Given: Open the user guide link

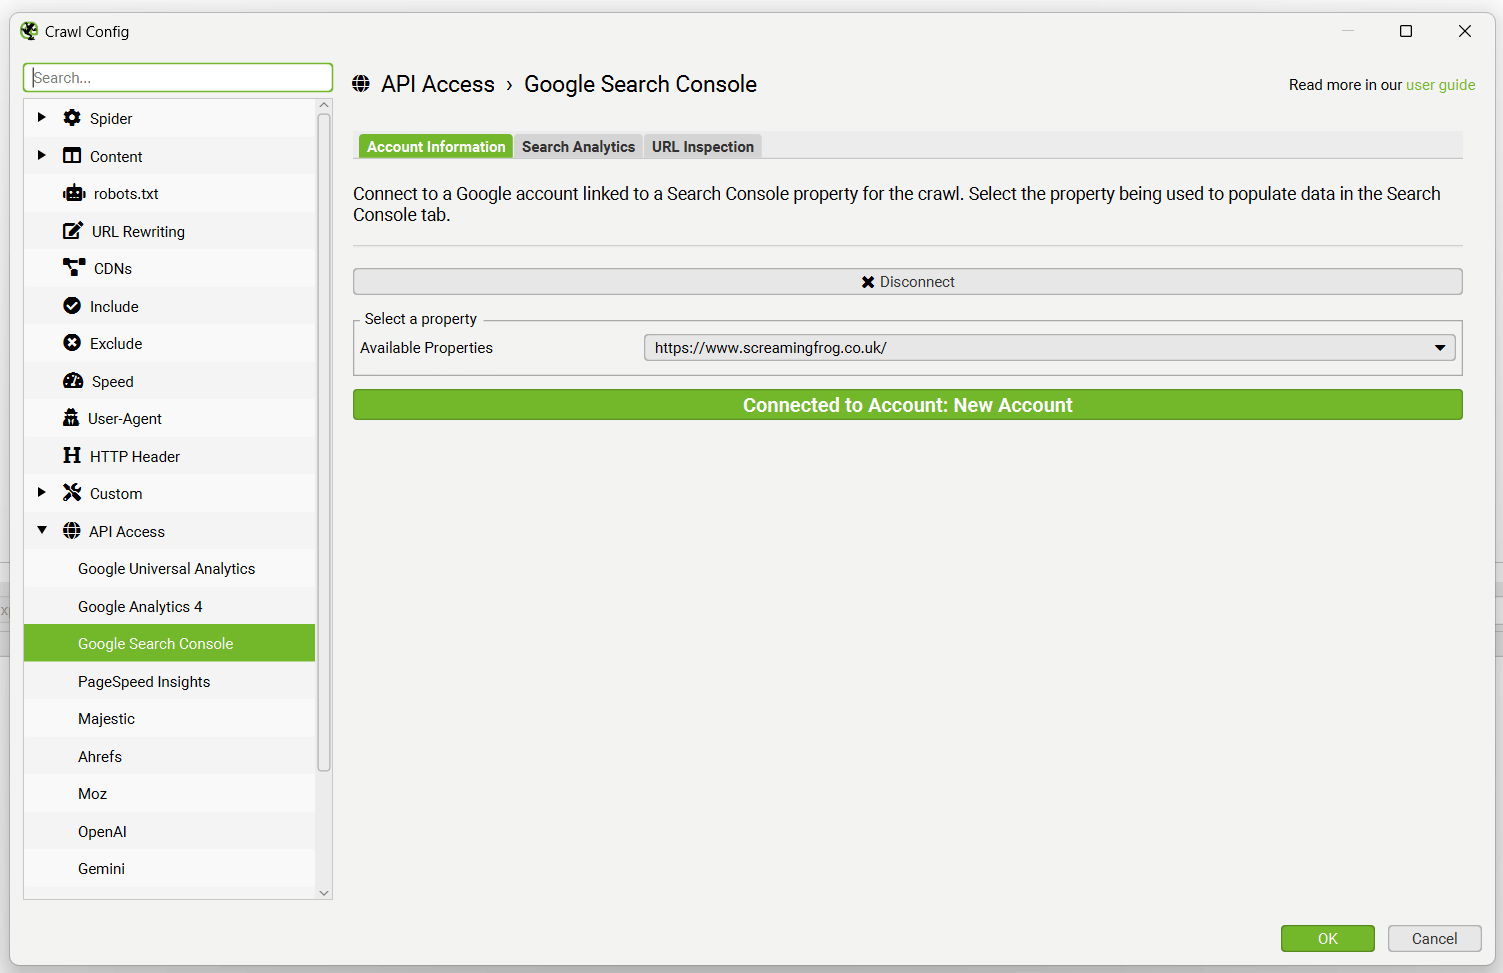Looking at the screenshot, I should [1440, 85].
